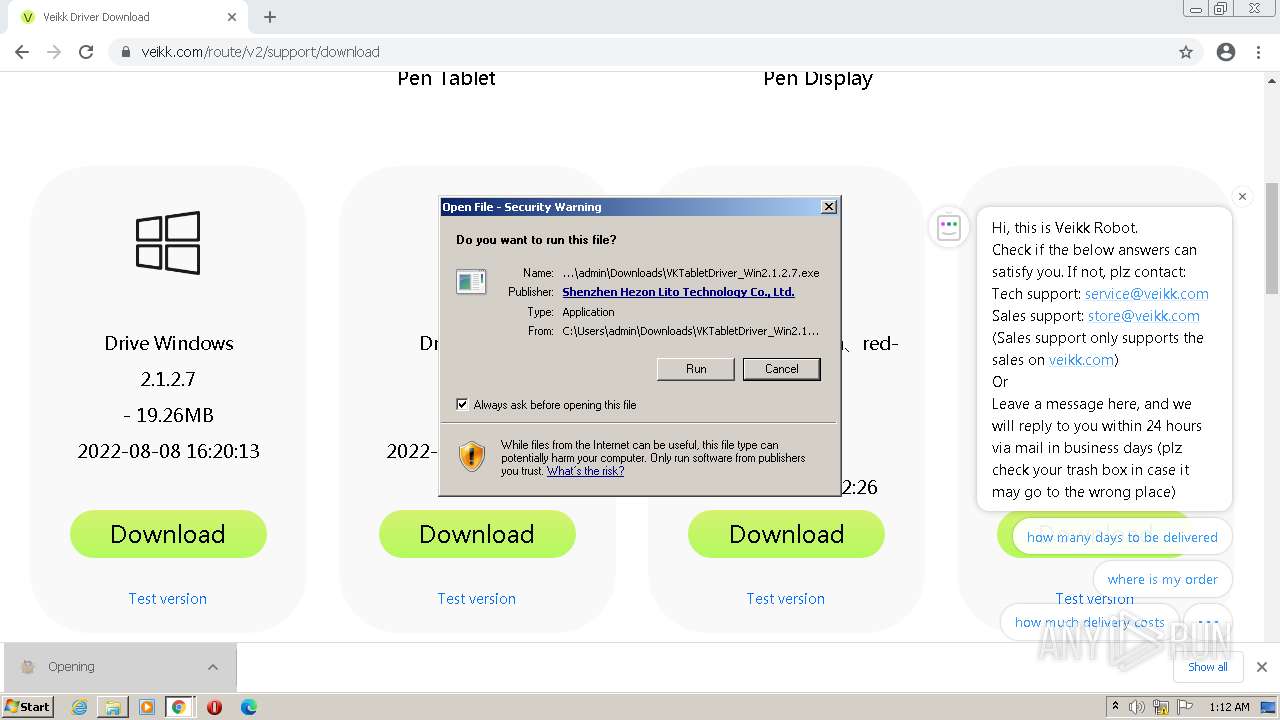The image size is (1280, 720).
Task: Ask how many days to be delivered
Action: coord(1122,537)
